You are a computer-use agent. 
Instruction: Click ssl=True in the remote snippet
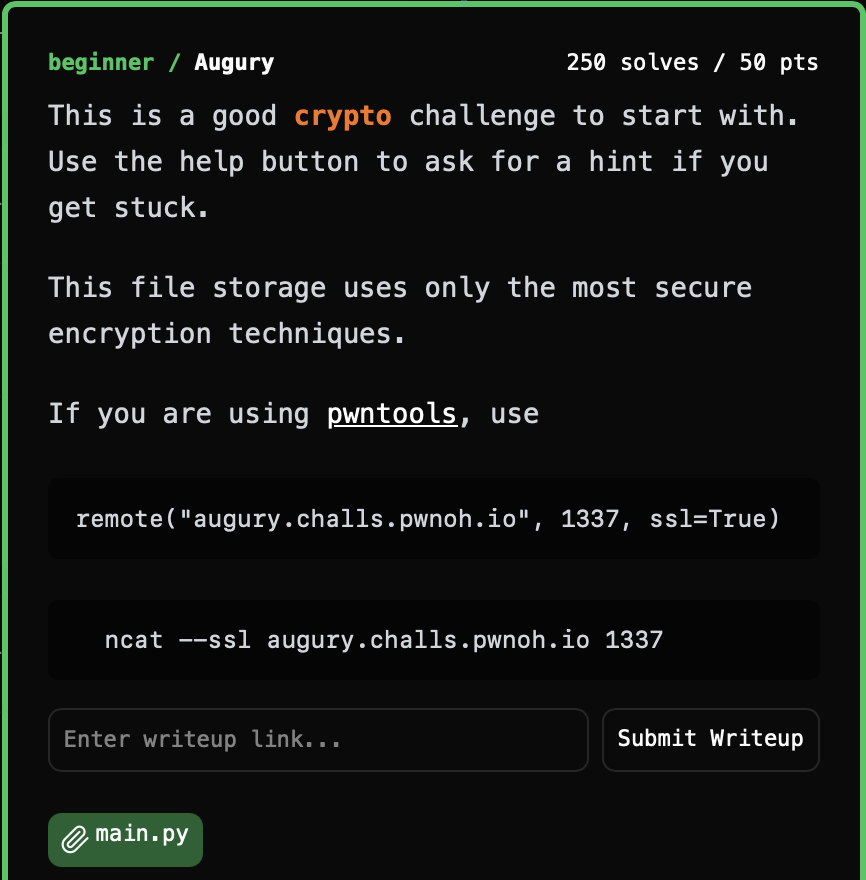coord(712,519)
